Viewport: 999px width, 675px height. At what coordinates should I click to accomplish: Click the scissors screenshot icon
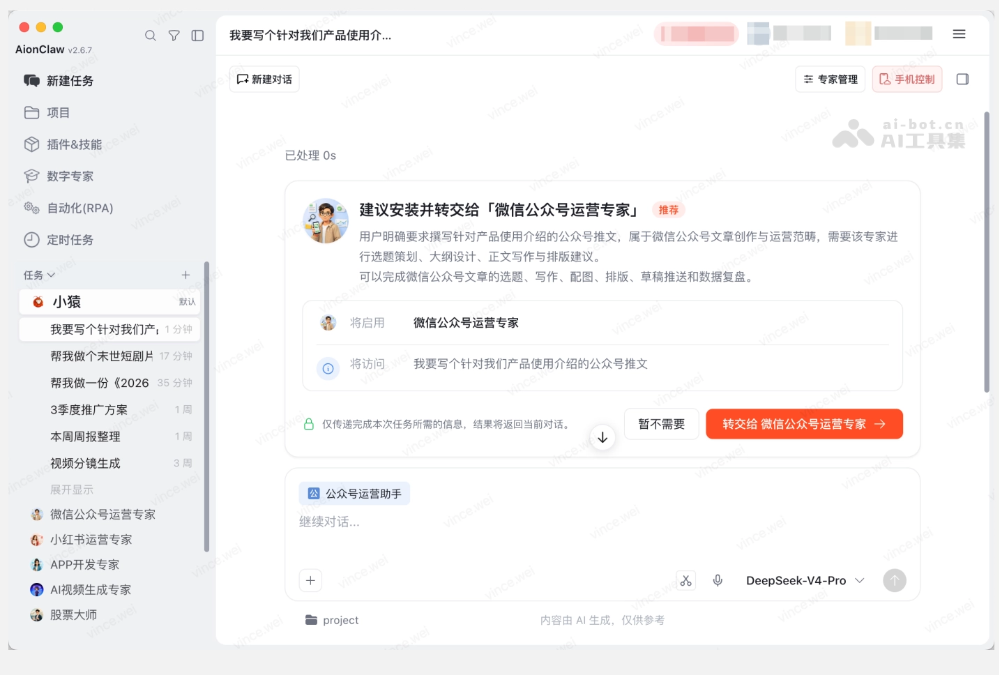686,580
